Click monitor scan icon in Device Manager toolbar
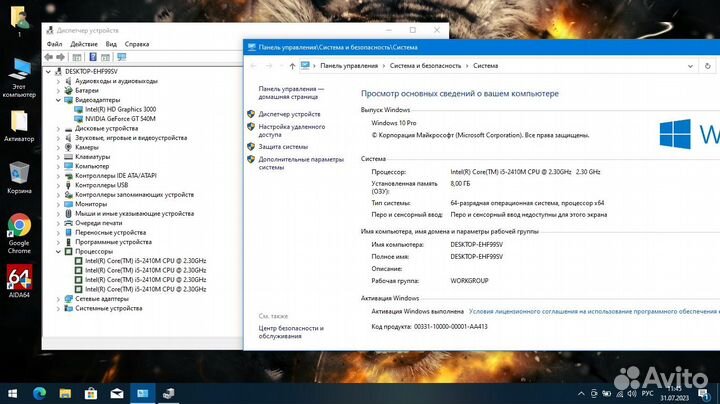Screen dimensions: 720x404 click(121, 57)
